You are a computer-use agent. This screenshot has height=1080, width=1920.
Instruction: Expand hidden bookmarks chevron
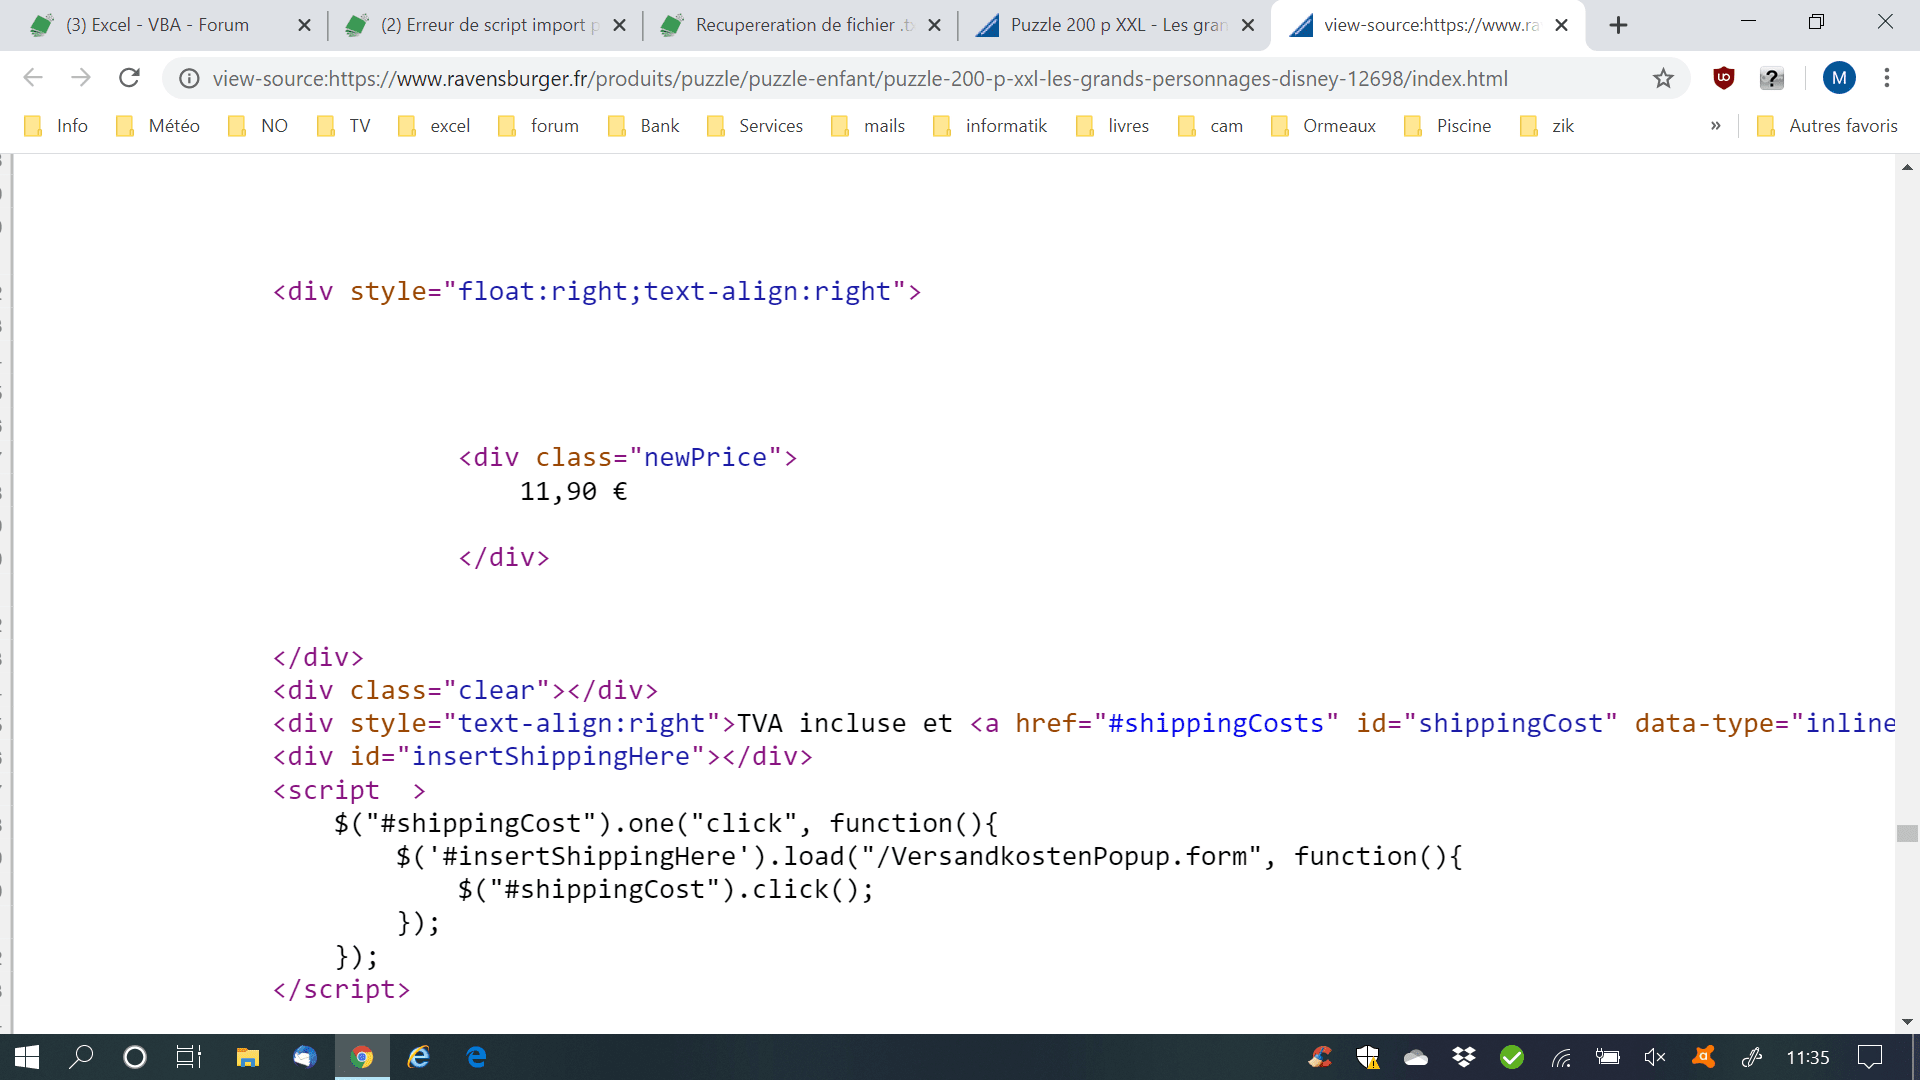pos(1715,126)
